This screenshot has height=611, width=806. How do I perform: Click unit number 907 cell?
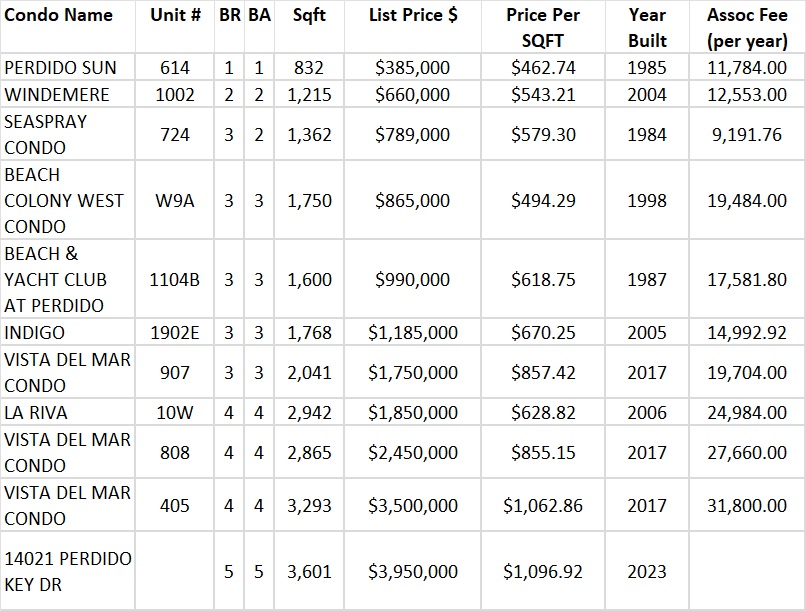[174, 372]
